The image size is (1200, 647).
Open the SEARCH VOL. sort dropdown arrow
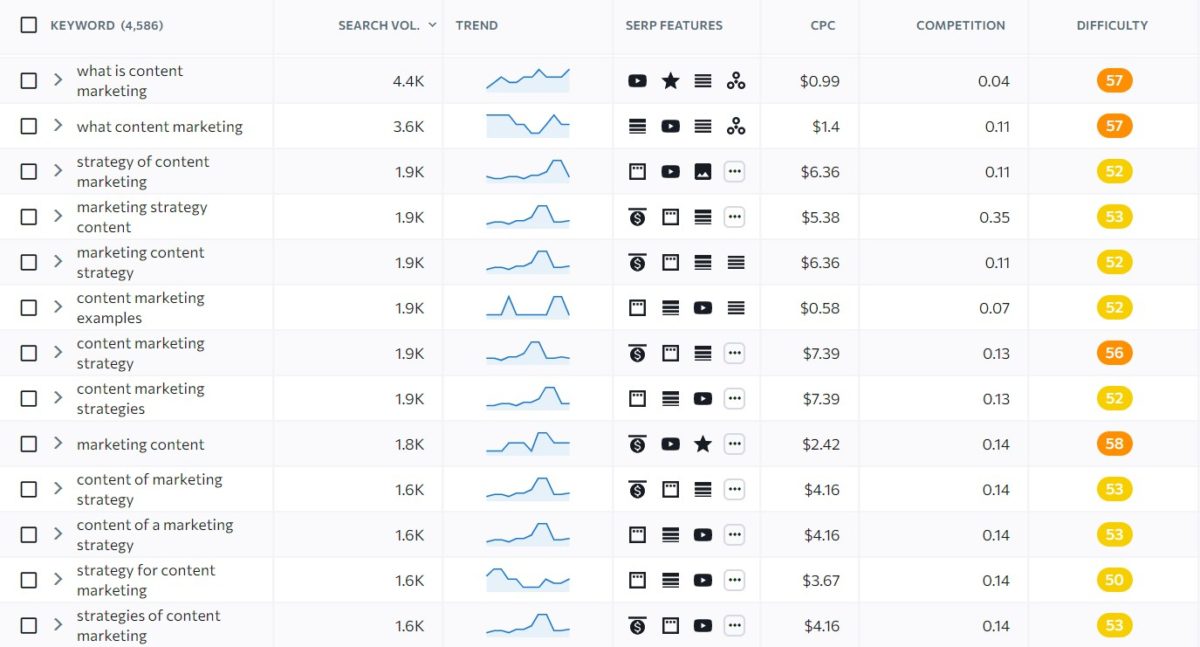432,25
